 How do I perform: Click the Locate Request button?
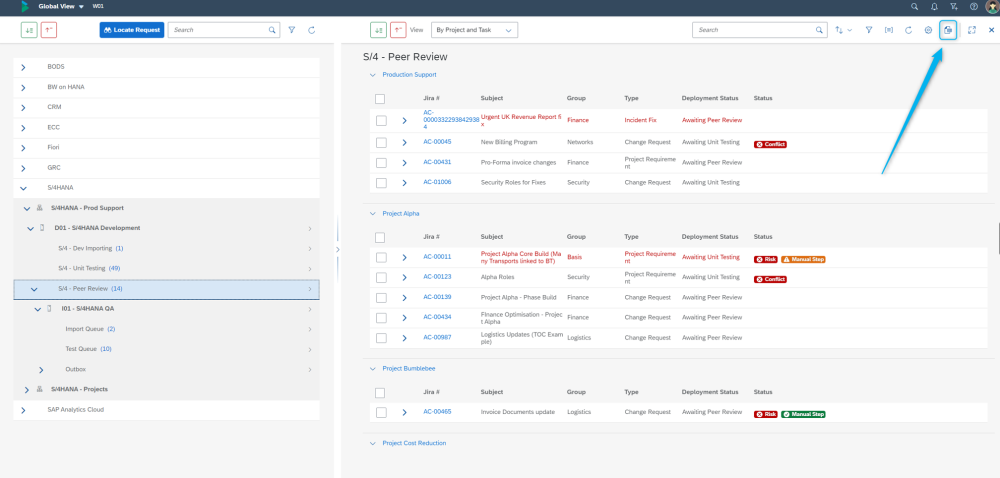[x=131, y=30]
